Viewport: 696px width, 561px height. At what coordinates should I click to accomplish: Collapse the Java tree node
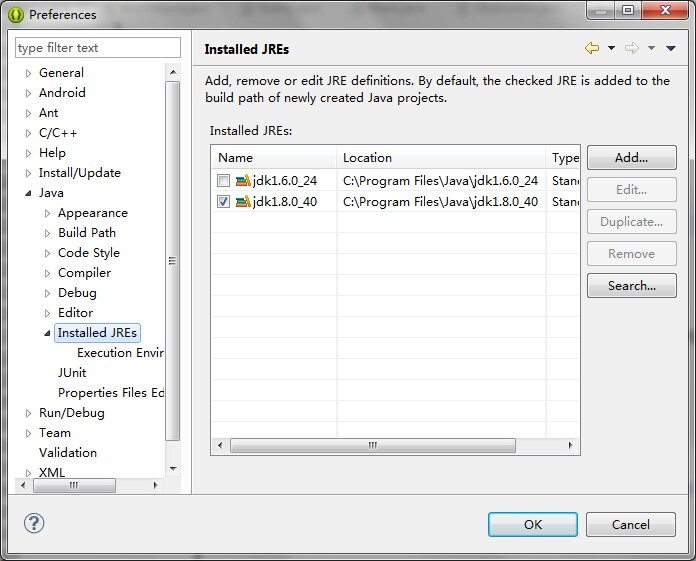[x=28, y=193]
